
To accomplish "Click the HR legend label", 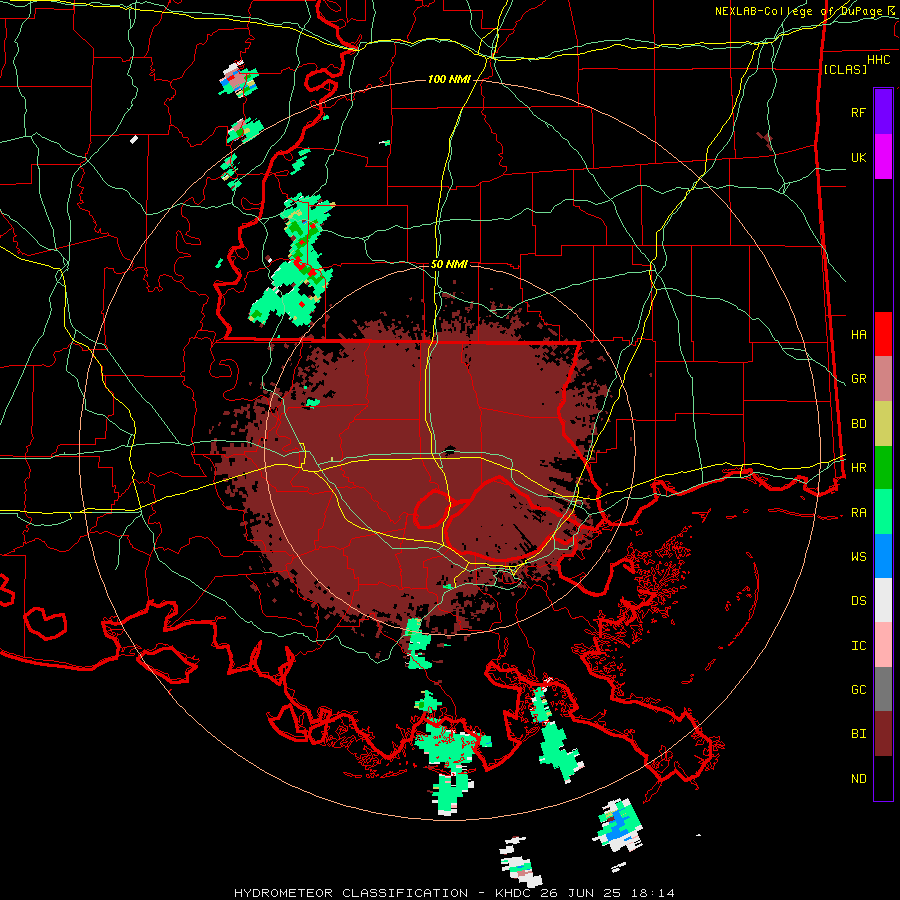I will tap(858, 468).
